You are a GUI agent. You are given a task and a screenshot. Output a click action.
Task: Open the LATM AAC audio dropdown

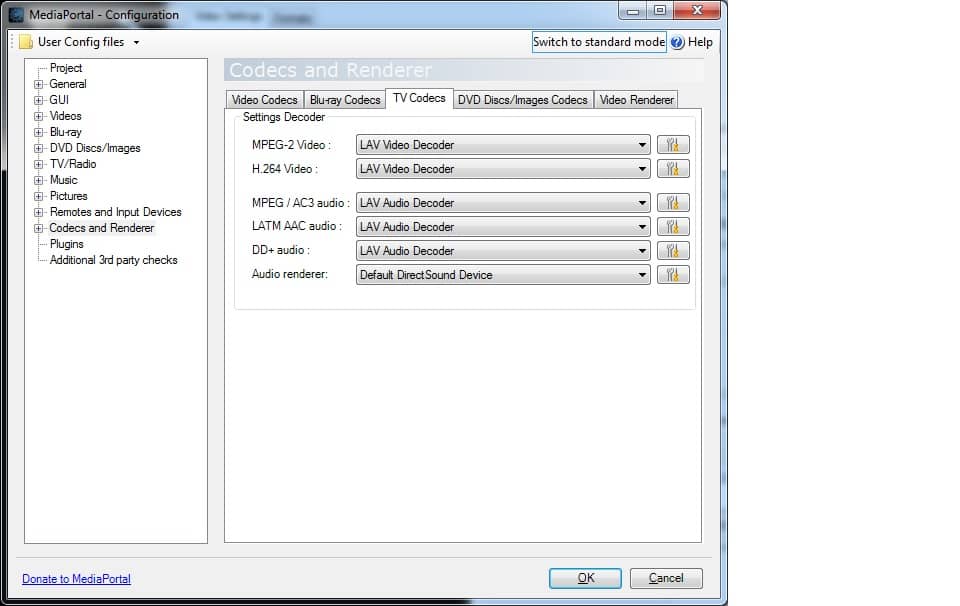pyautogui.click(x=503, y=227)
